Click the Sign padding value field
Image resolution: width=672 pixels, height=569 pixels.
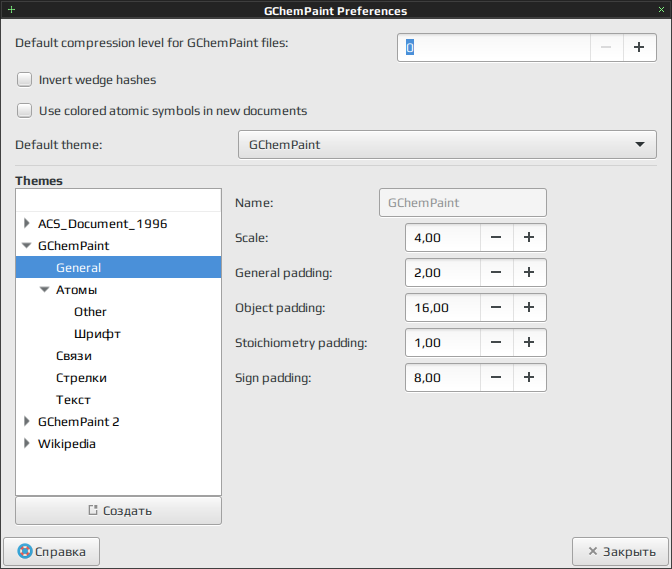coord(443,377)
